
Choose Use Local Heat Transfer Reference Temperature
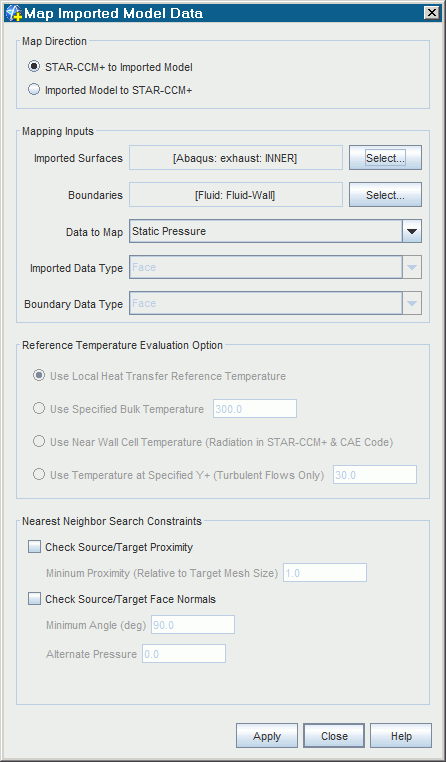pos(38,376)
